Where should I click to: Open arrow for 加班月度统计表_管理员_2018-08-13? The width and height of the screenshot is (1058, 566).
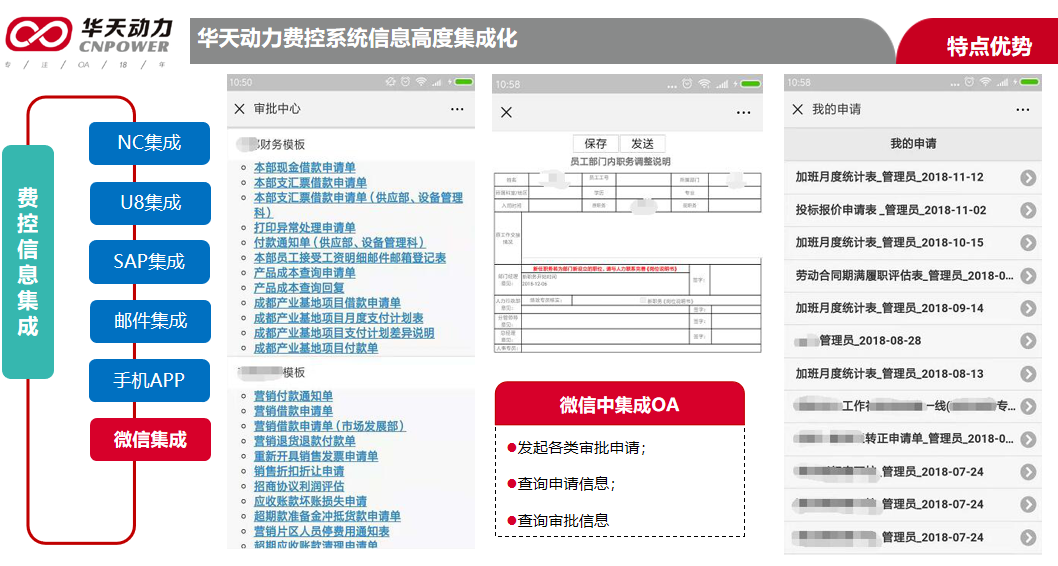[1028, 374]
